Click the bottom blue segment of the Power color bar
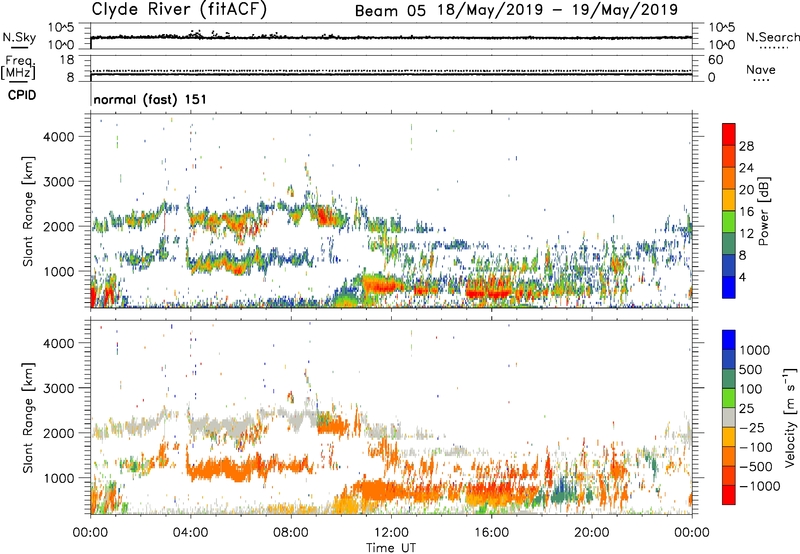Image resolution: width=800 pixels, height=554 pixels. (729, 287)
